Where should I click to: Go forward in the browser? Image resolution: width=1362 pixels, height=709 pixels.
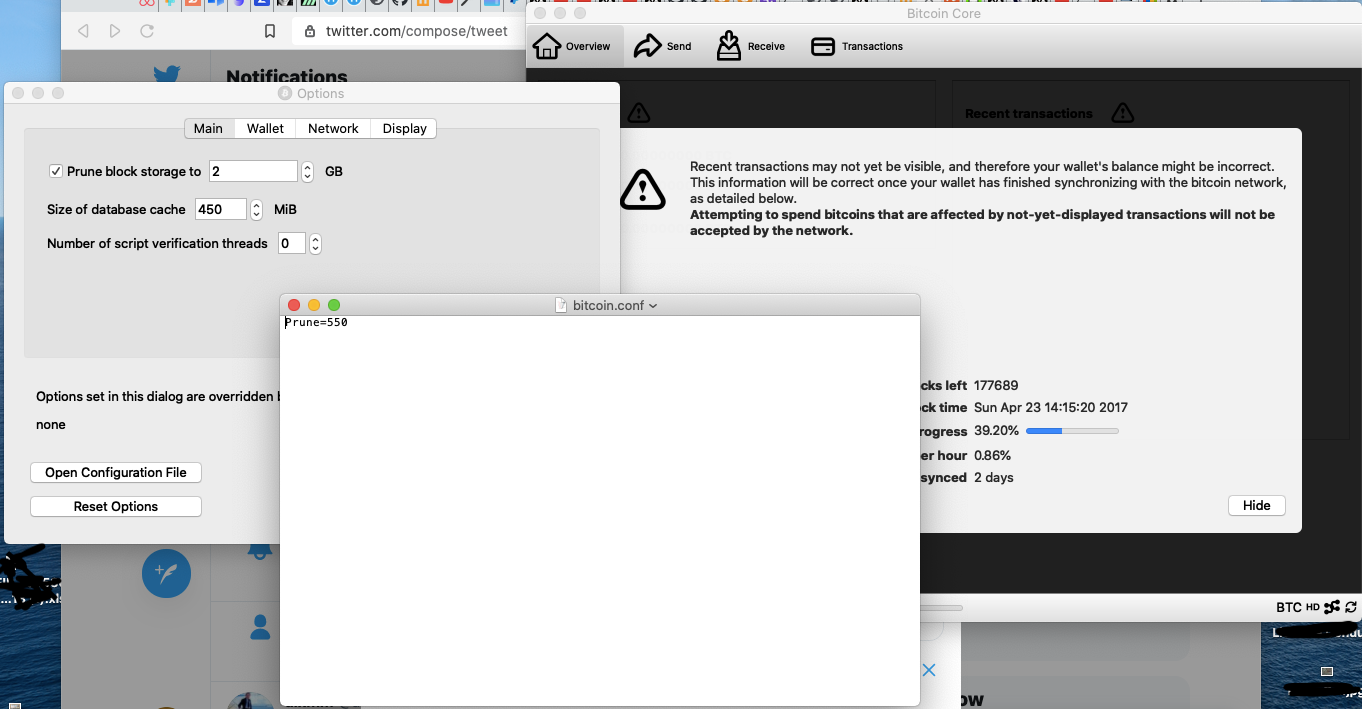(x=115, y=31)
